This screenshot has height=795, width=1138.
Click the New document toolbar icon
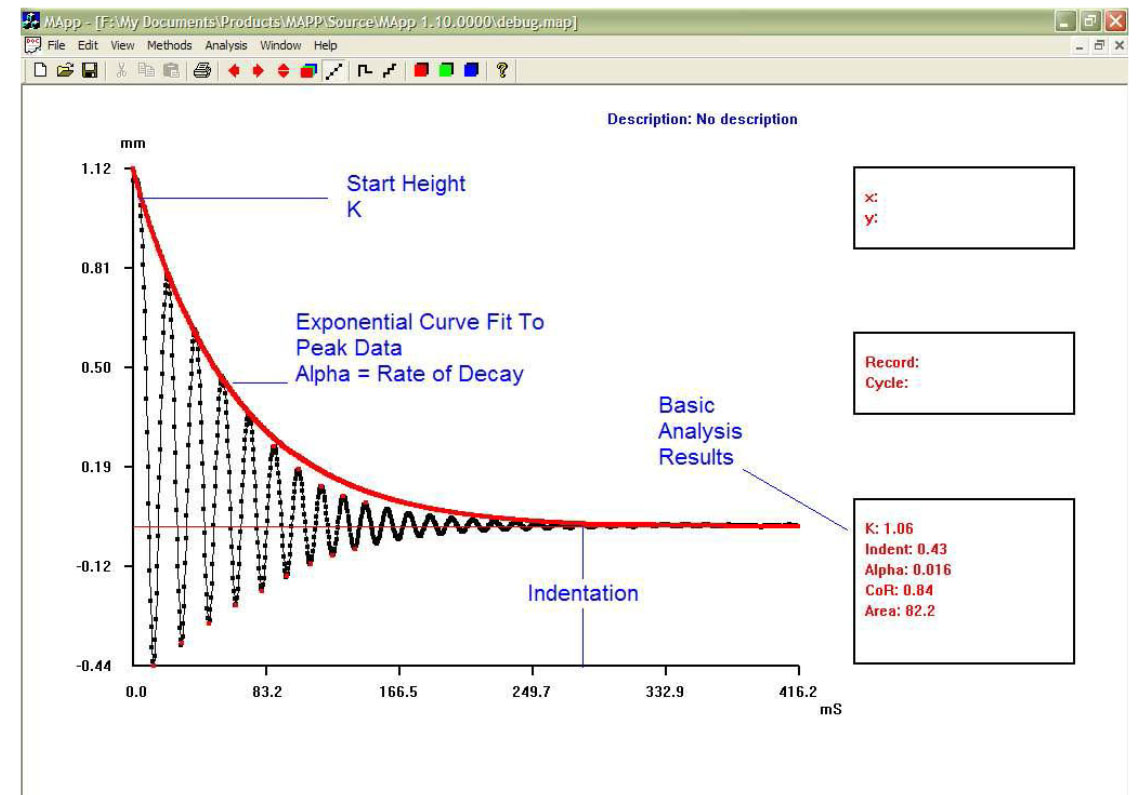40,70
